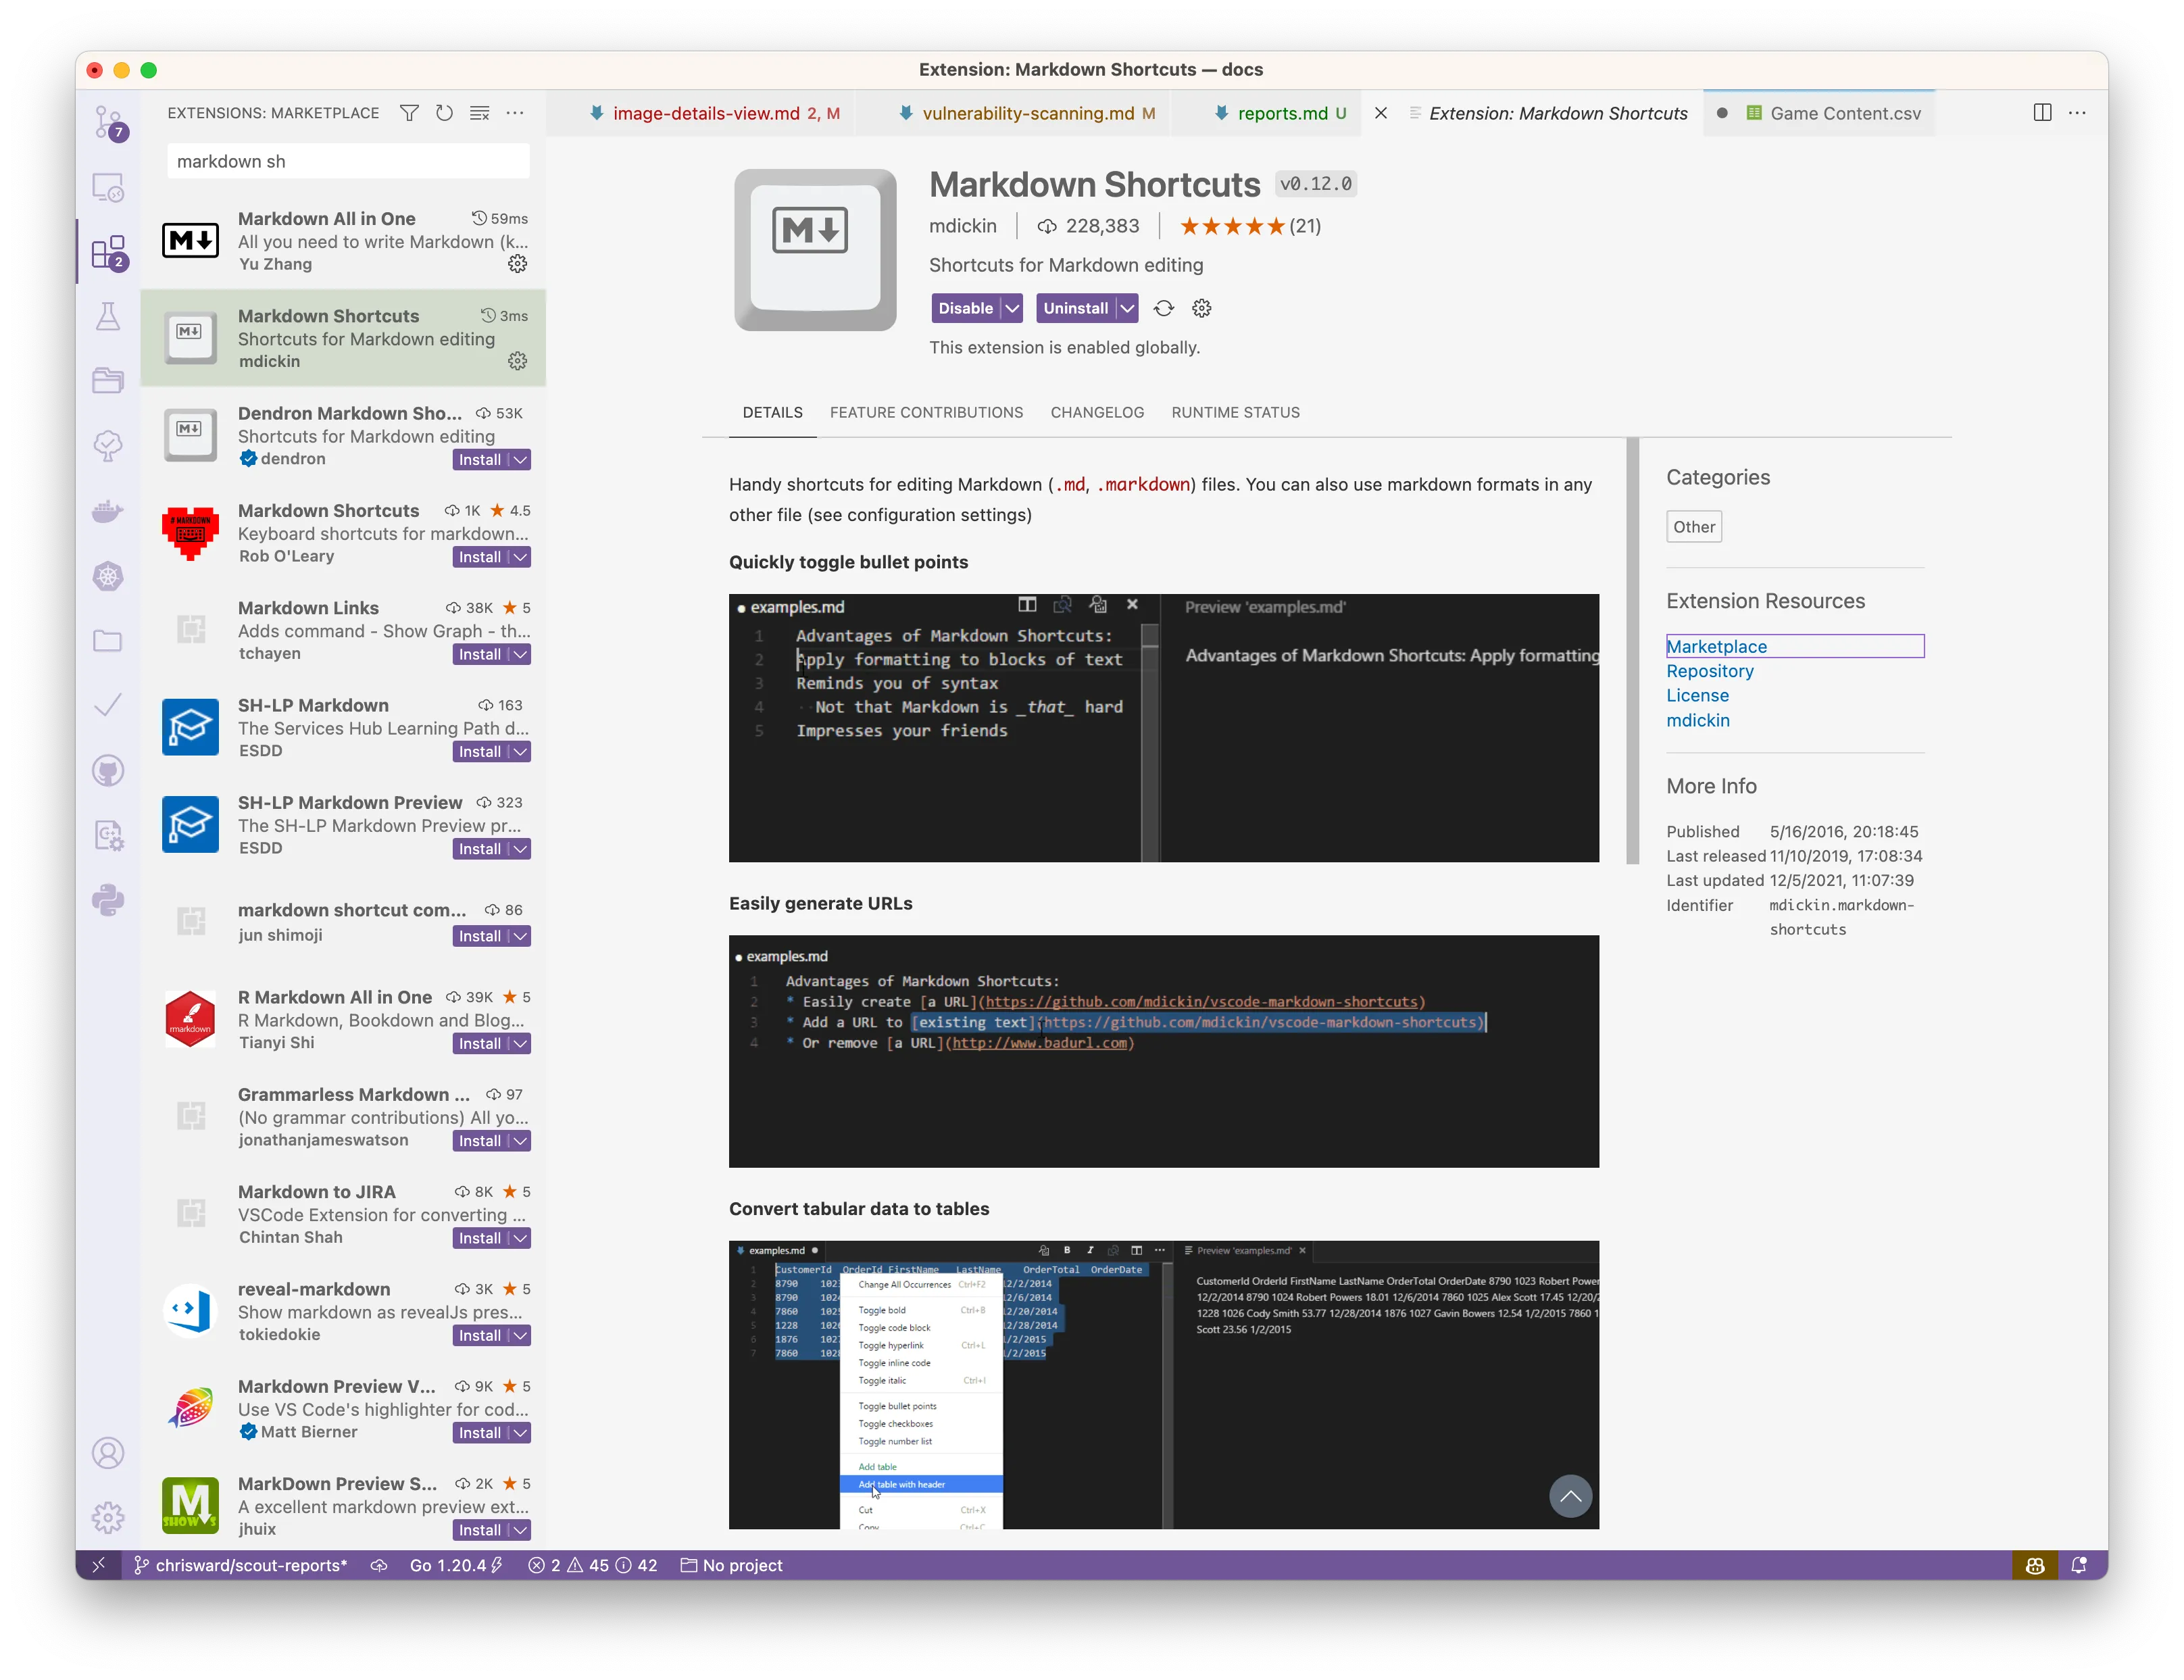The height and width of the screenshot is (1680, 2184).
Task: Open the notifications bell in status bar
Action: 2079,1565
